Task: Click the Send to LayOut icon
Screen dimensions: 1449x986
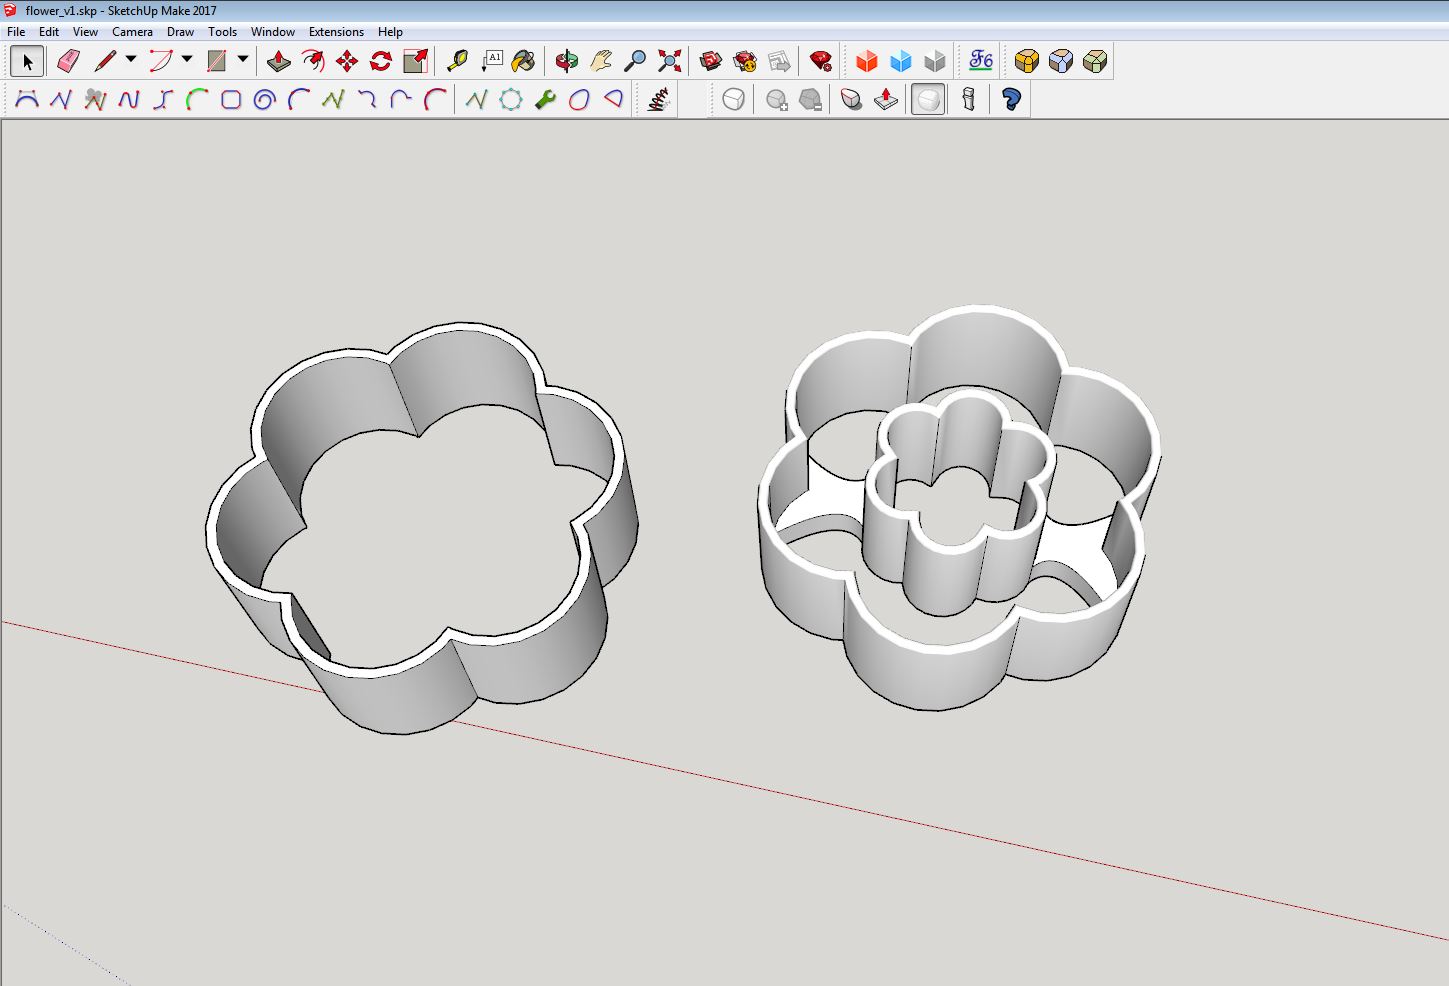Action: (779, 62)
